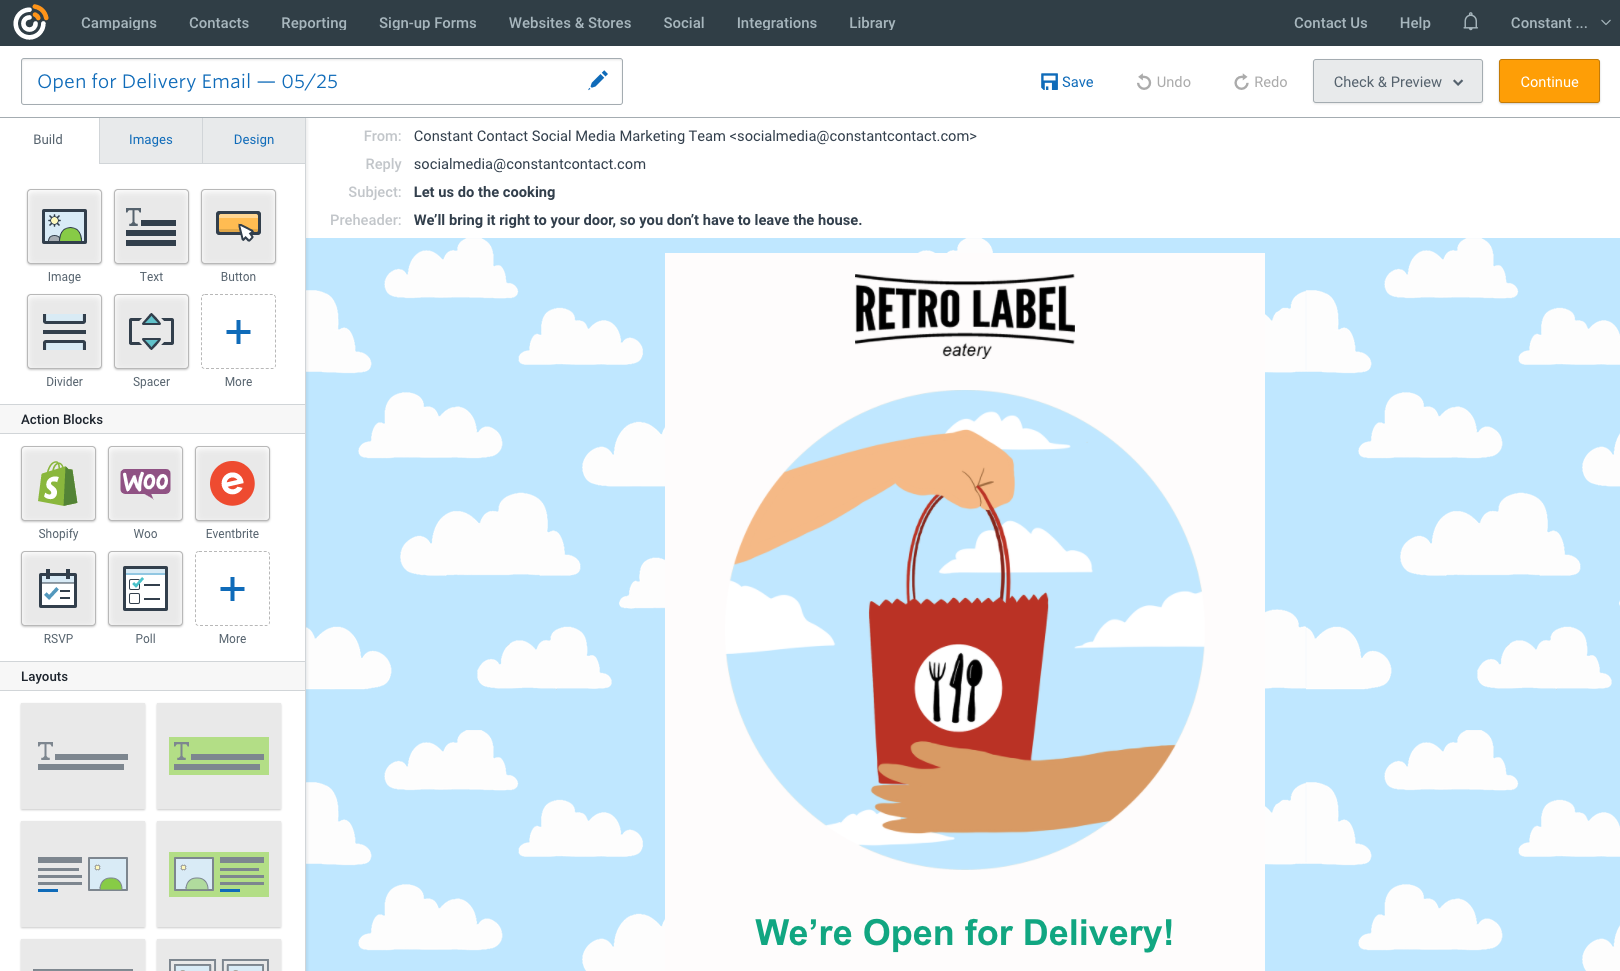Viewport: 1620px width, 971px height.
Task: Switch to the Images tab
Action: (151, 140)
